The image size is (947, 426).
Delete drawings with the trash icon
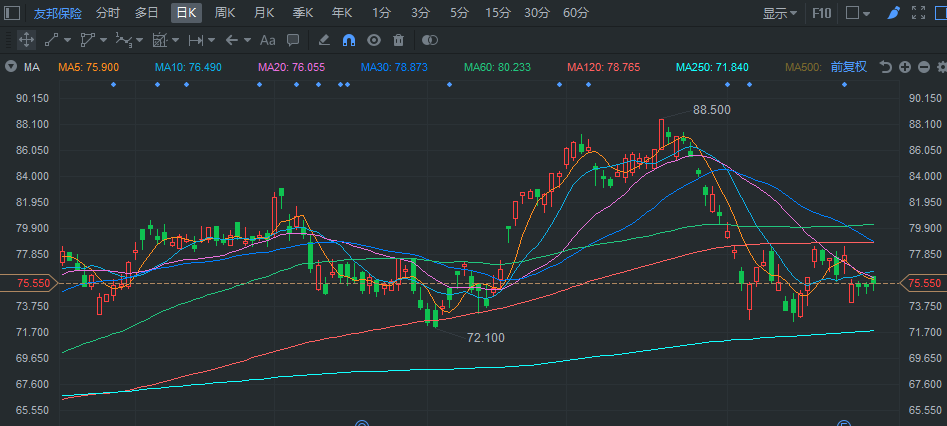(399, 40)
